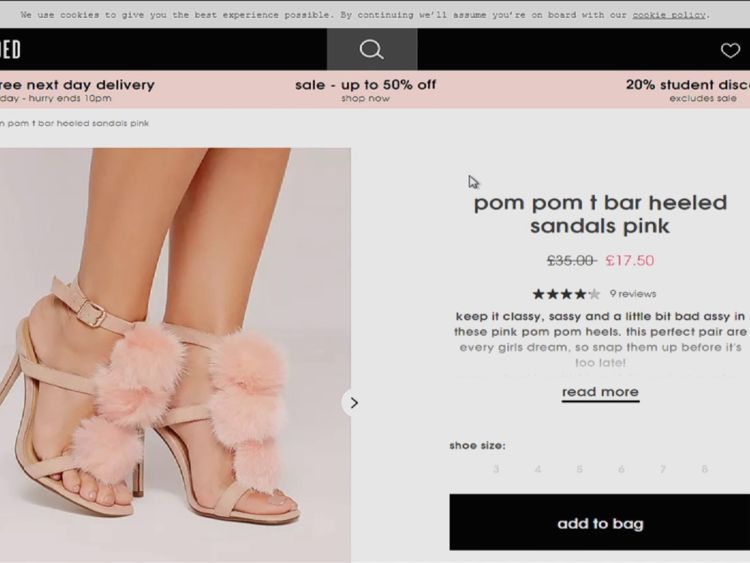Image resolution: width=750 pixels, height=563 pixels.
Task: Open the 20% student discount banner
Action: 687,90
